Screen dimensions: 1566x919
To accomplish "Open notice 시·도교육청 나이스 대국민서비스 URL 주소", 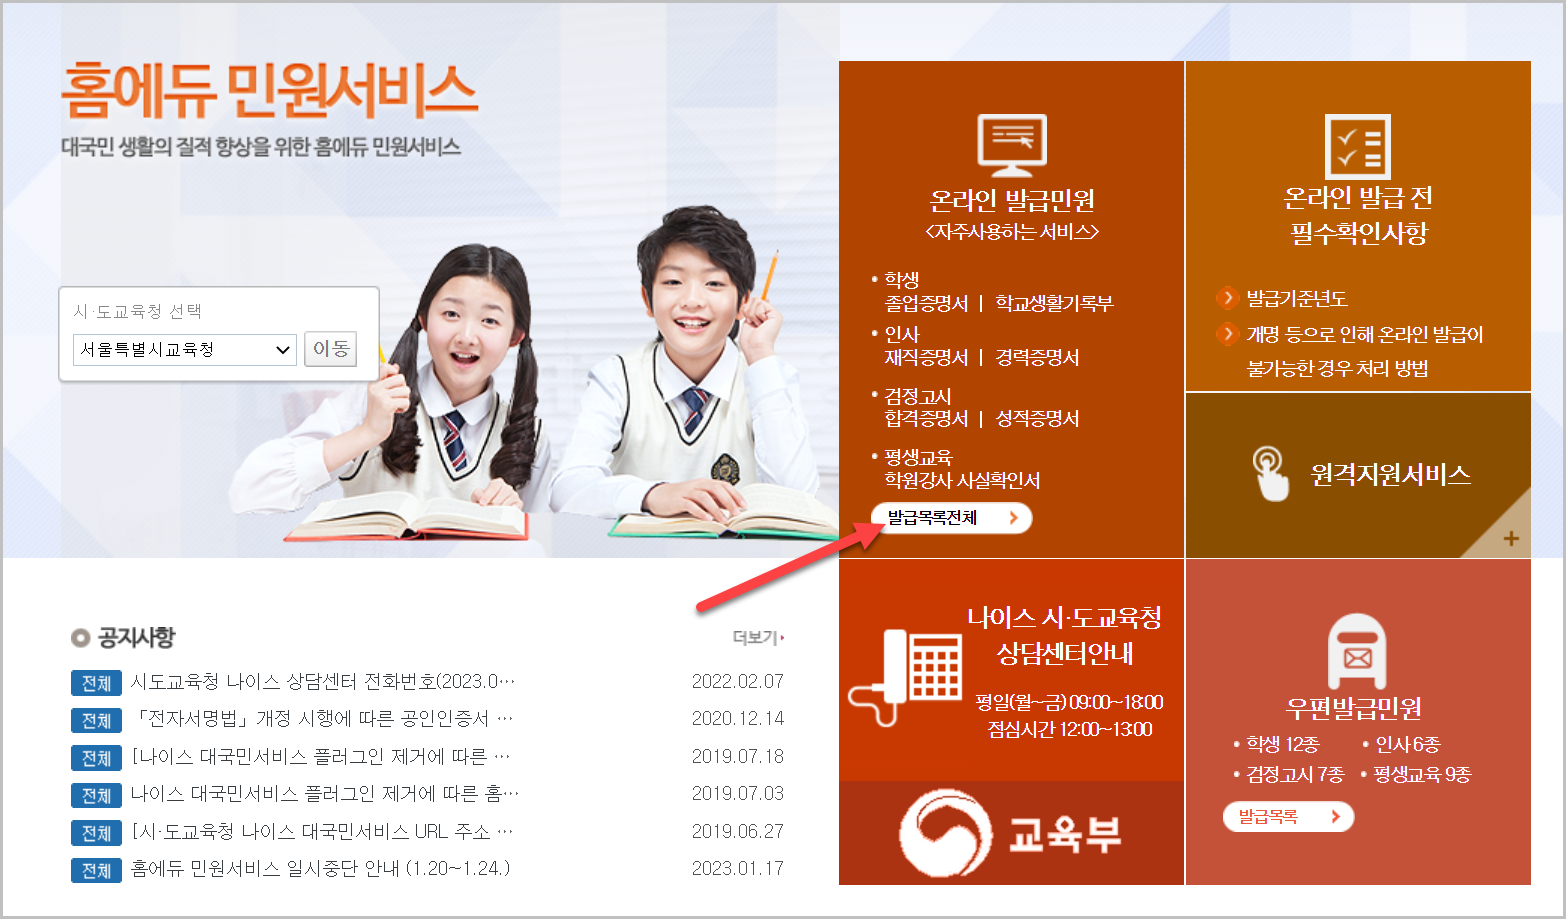I will point(322,831).
